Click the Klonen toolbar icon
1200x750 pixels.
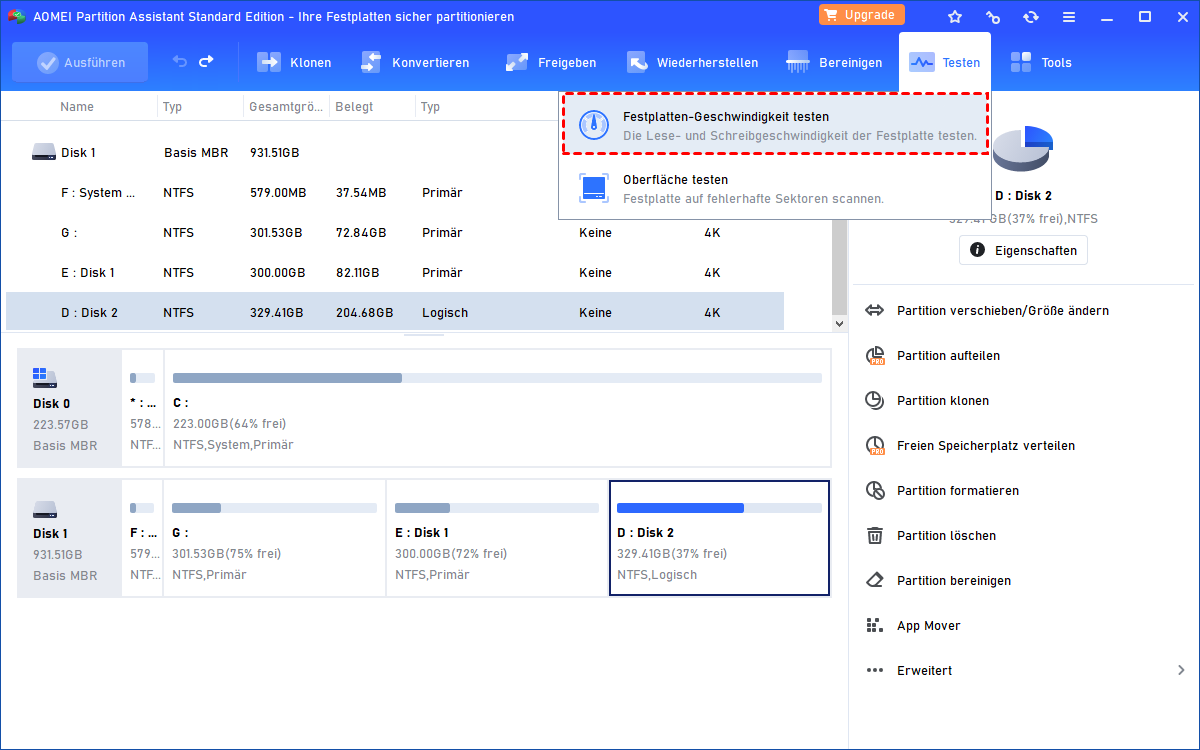click(x=269, y=62)
